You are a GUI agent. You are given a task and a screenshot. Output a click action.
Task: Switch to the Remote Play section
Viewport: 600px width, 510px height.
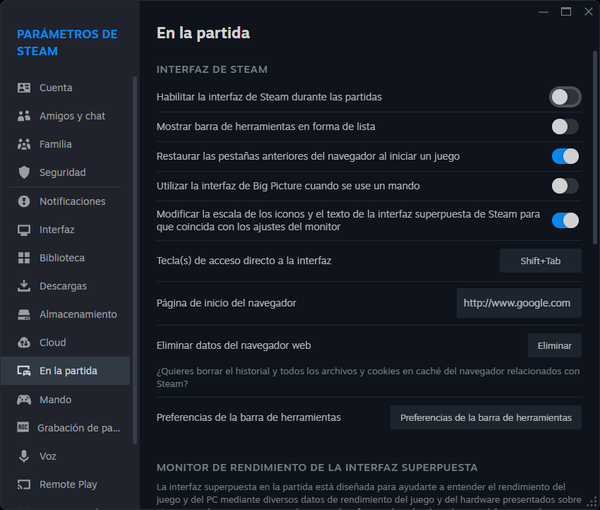click(x=68, y=484)
